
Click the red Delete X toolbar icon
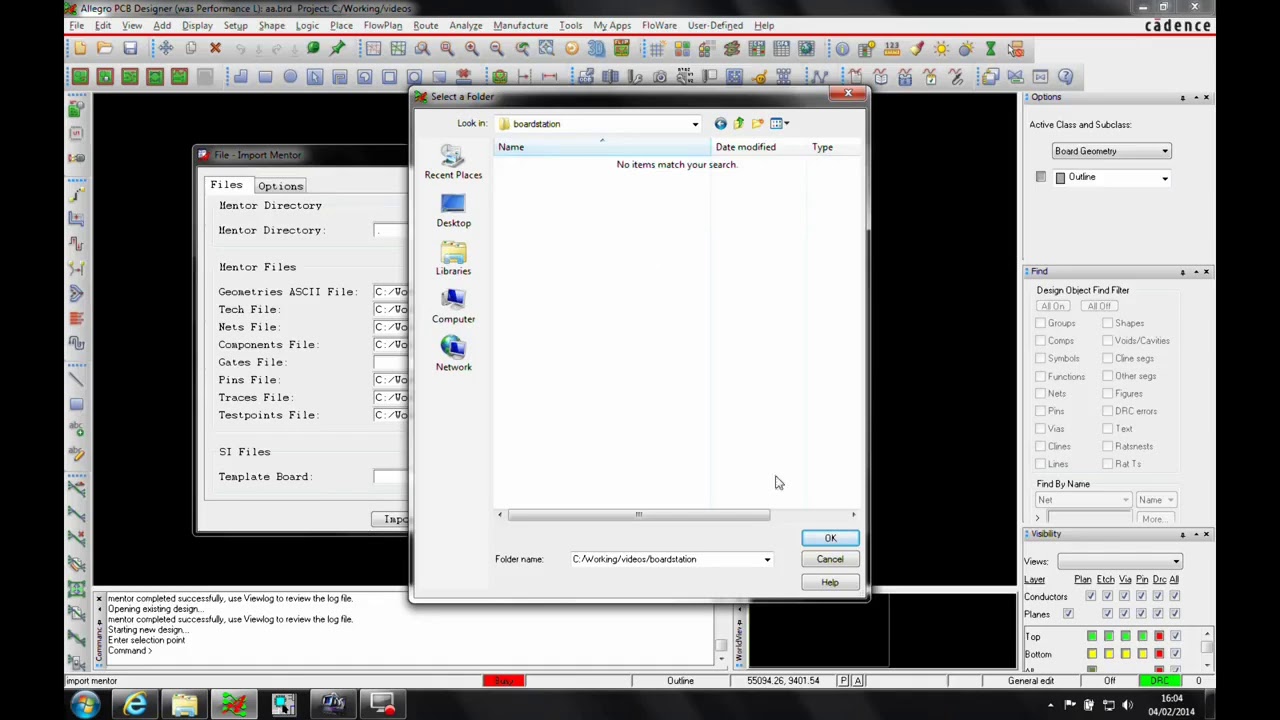(x=215, y=48)
